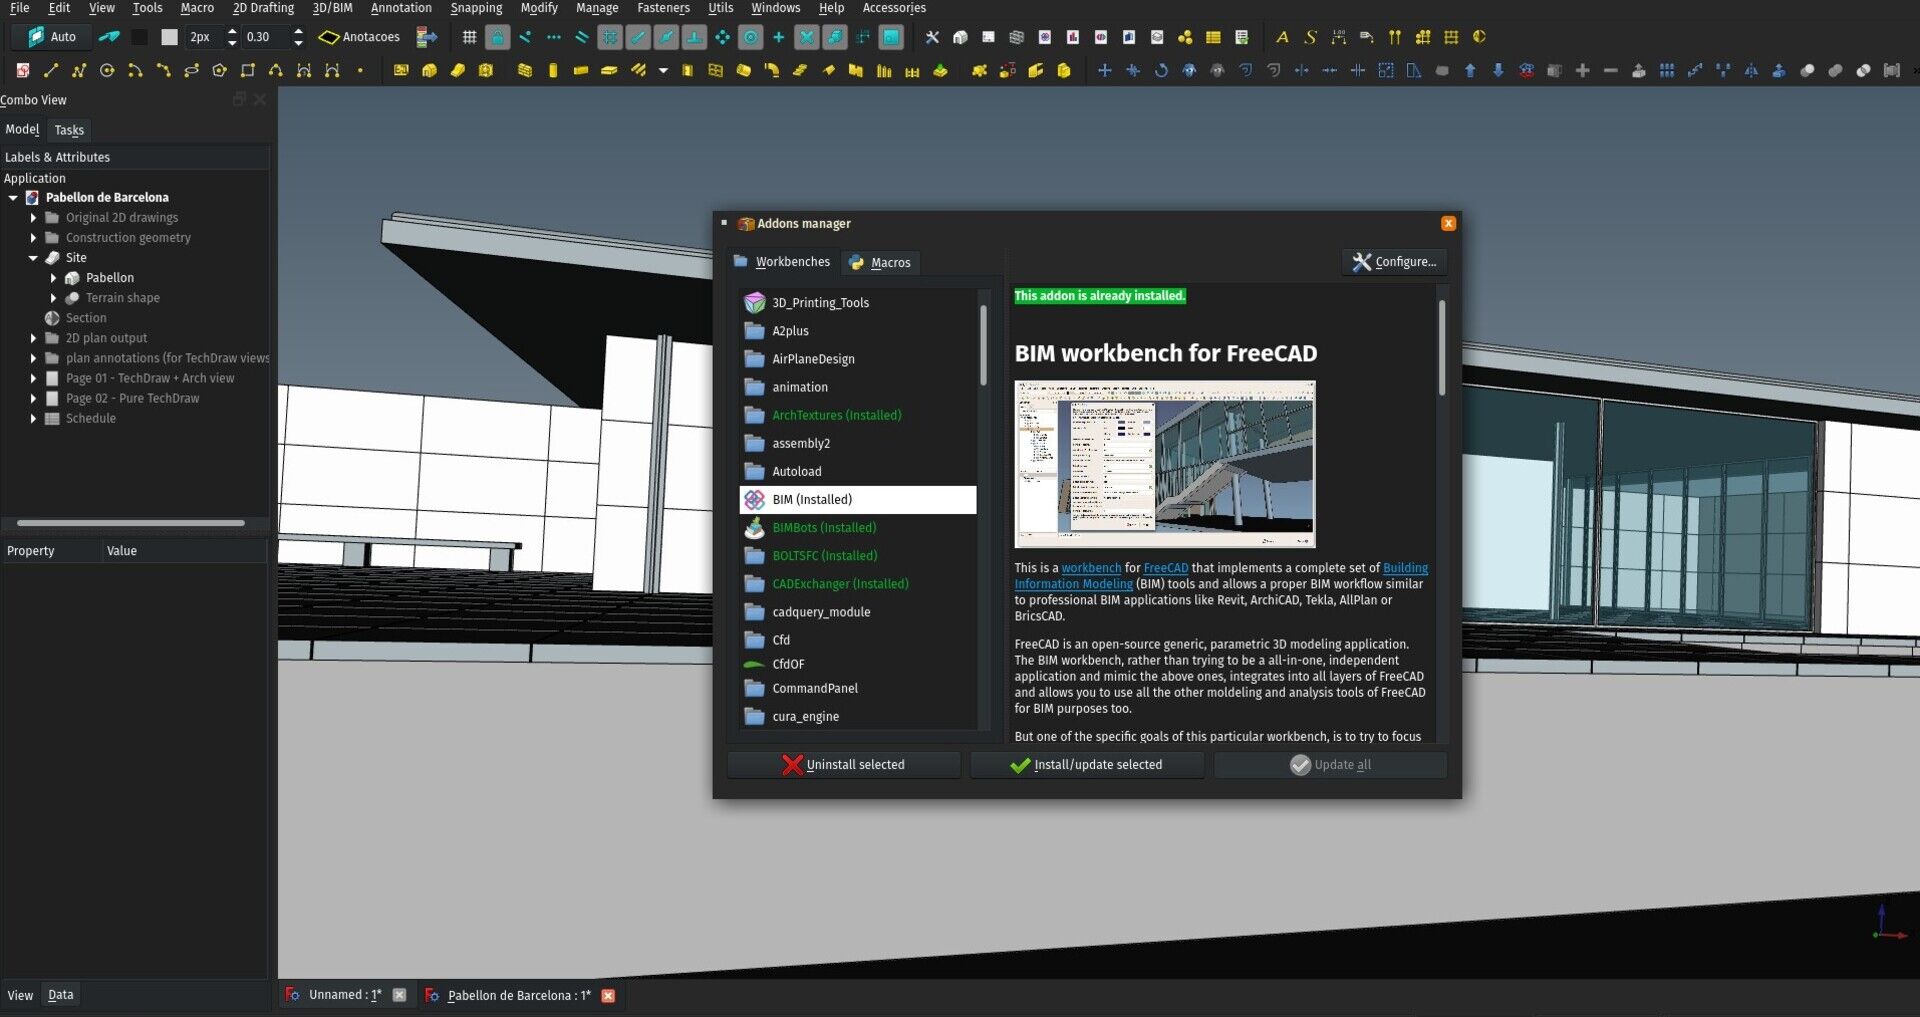This screenshot has height=1017, width=1920.
Task: Choose the BIM Window tool
Action: pos(715,70)
